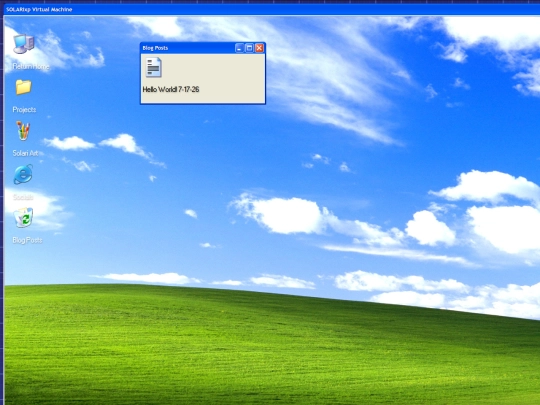
Task: Open the Projects folder icon
Action: pyautogui.click(x=23, y=87)
